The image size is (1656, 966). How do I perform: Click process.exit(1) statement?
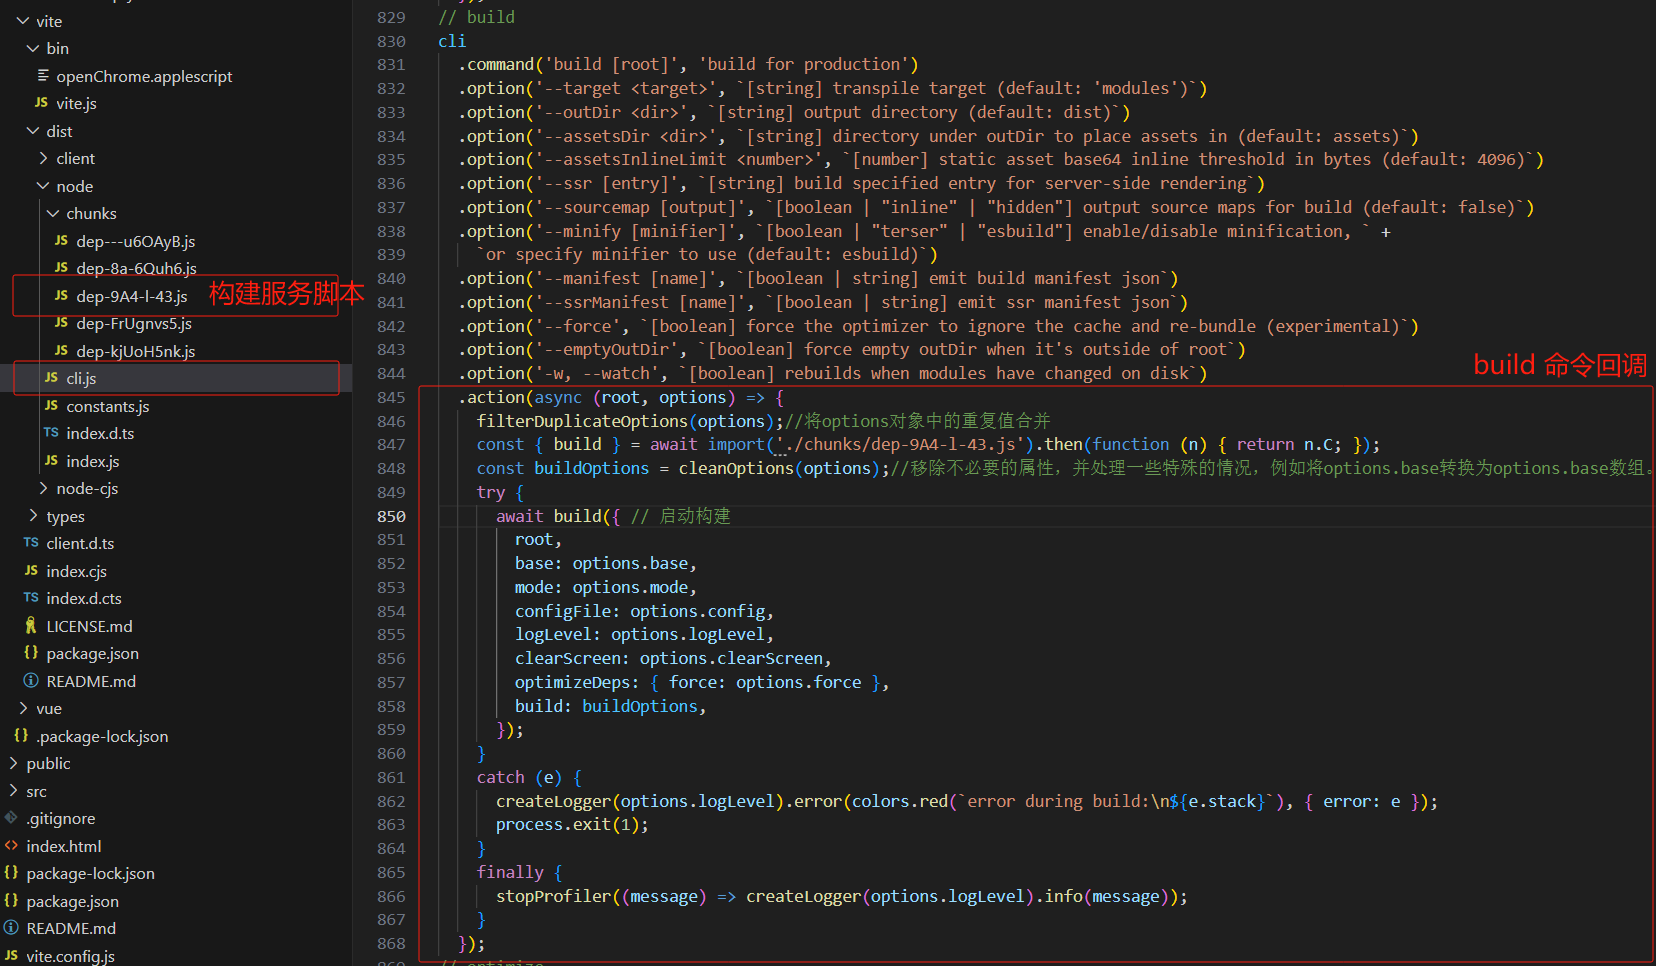(572, 825)
